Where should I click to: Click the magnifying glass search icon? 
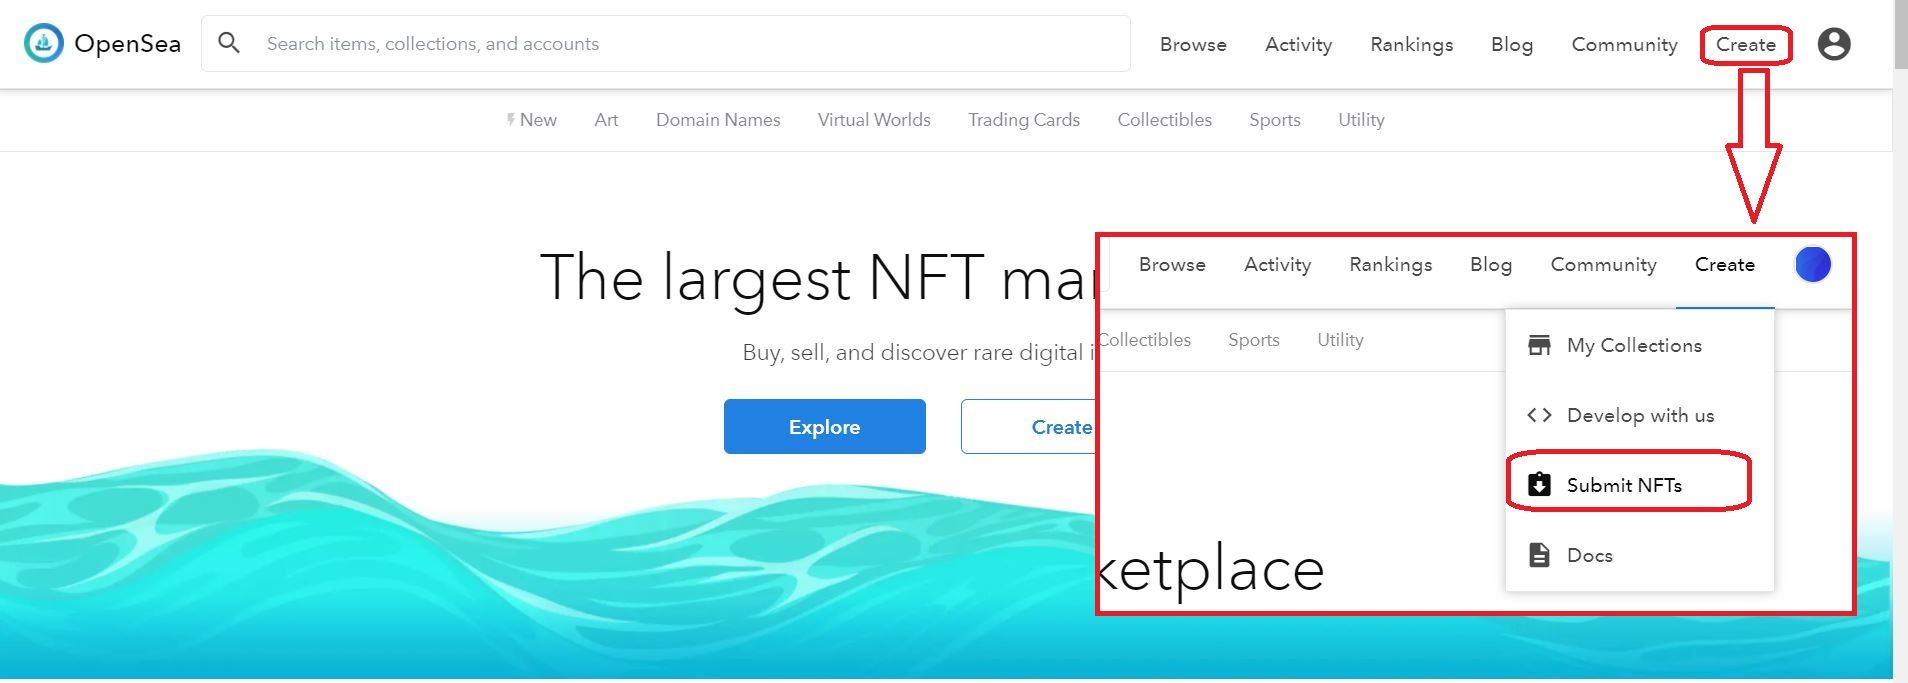(x=229, y=43)
